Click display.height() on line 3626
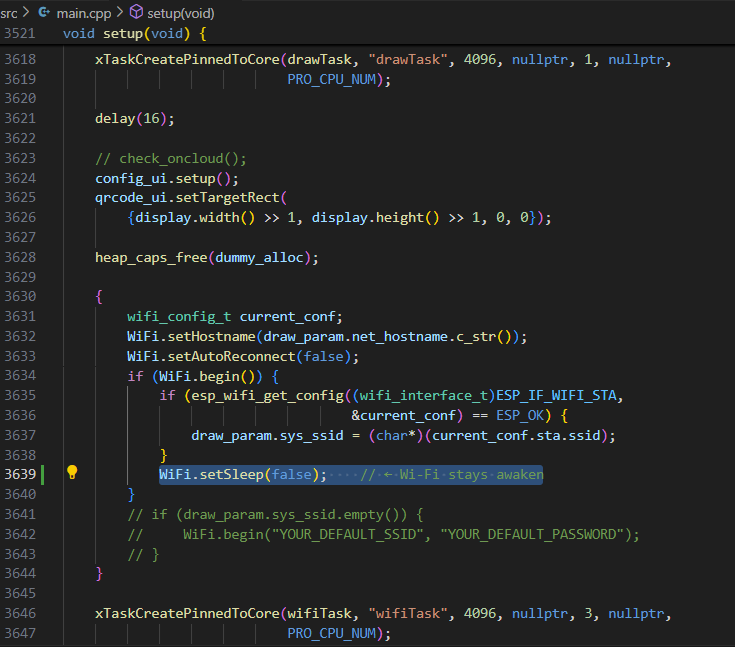Viewport: 735px width, 647px height. 375,218
